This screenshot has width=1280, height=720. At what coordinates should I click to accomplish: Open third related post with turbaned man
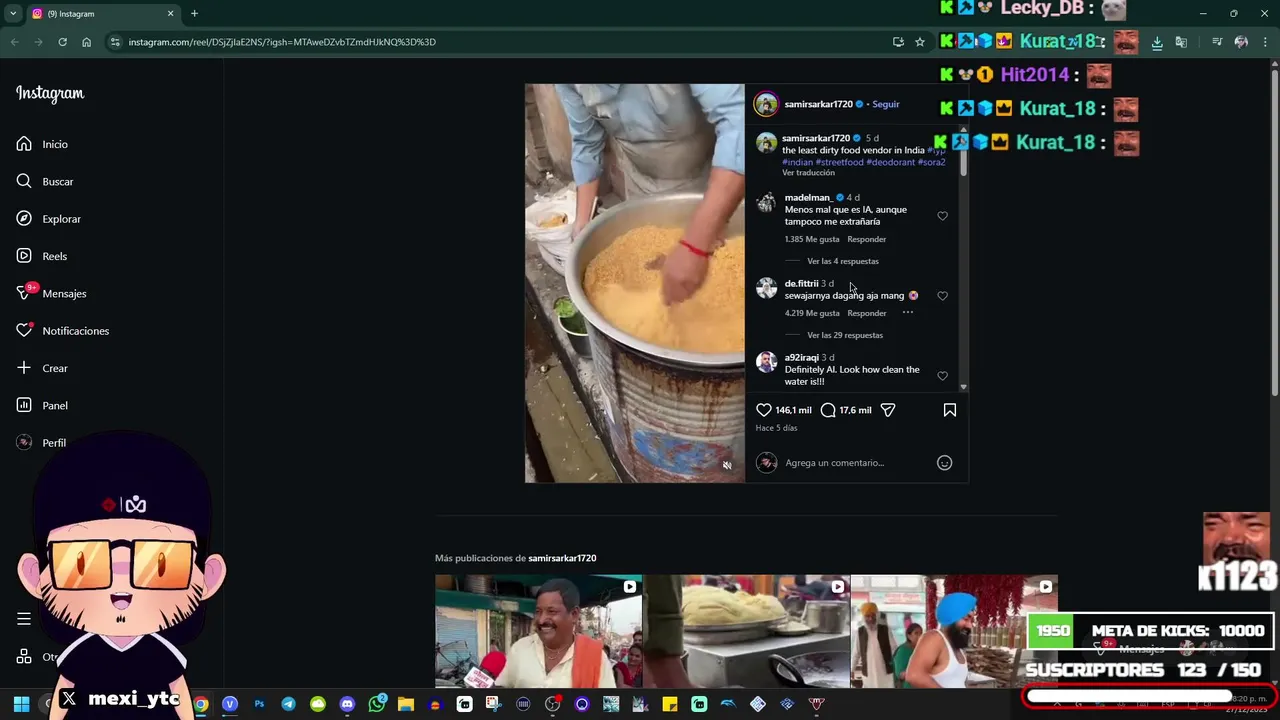pyautogui.click(x=954, y=631)
